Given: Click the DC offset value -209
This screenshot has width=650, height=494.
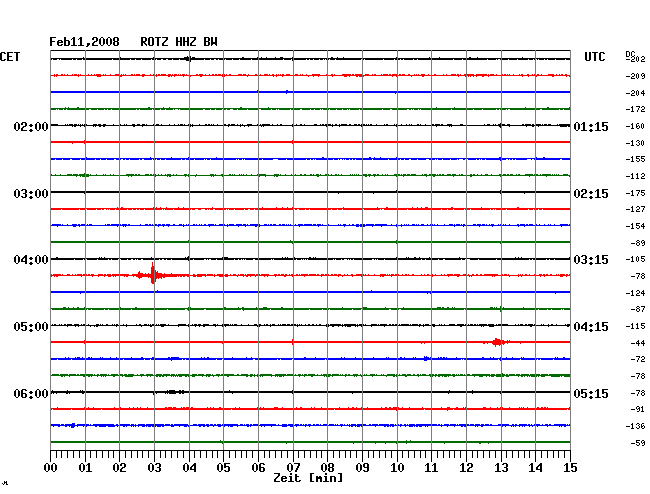Looking at the screenshot, I should coord(635,76).
